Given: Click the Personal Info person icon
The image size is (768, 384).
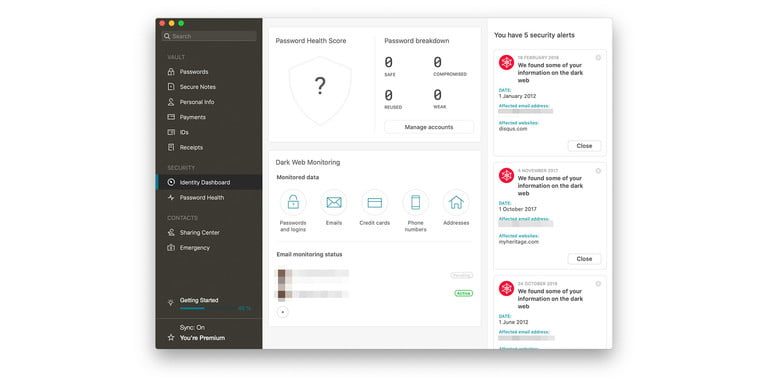Looking at the screenshot, I should pos(171,102).
